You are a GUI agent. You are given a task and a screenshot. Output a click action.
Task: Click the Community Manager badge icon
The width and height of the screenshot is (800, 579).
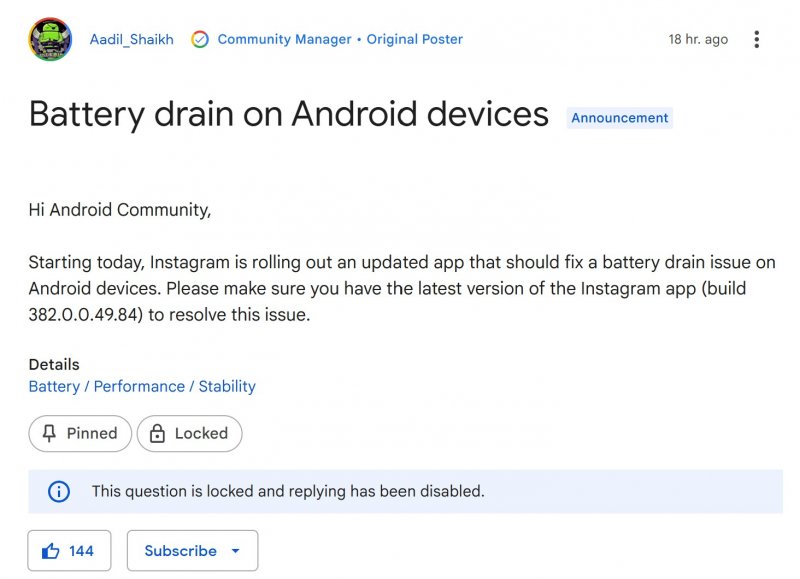(200, 40)
